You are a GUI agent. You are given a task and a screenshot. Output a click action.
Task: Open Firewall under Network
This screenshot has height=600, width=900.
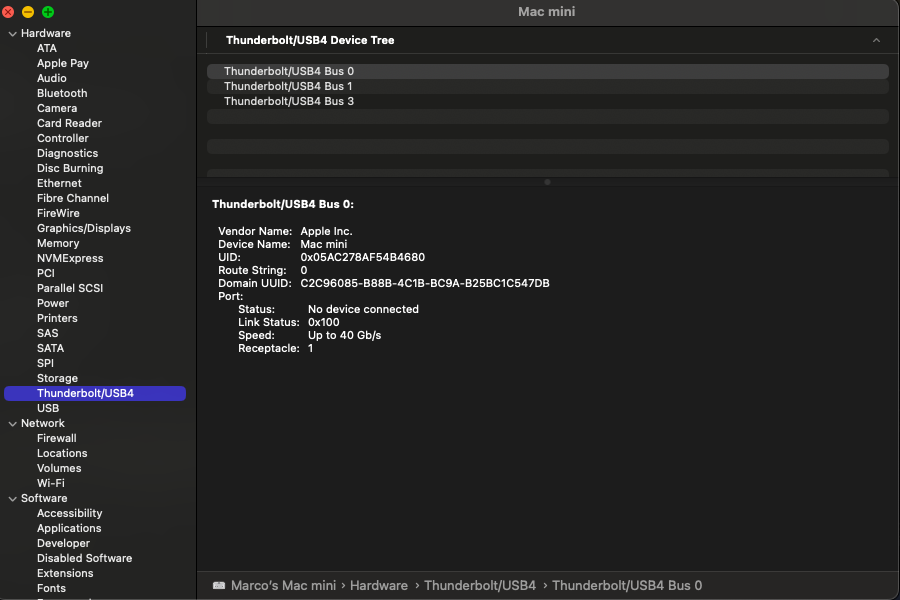coord(56,438)
